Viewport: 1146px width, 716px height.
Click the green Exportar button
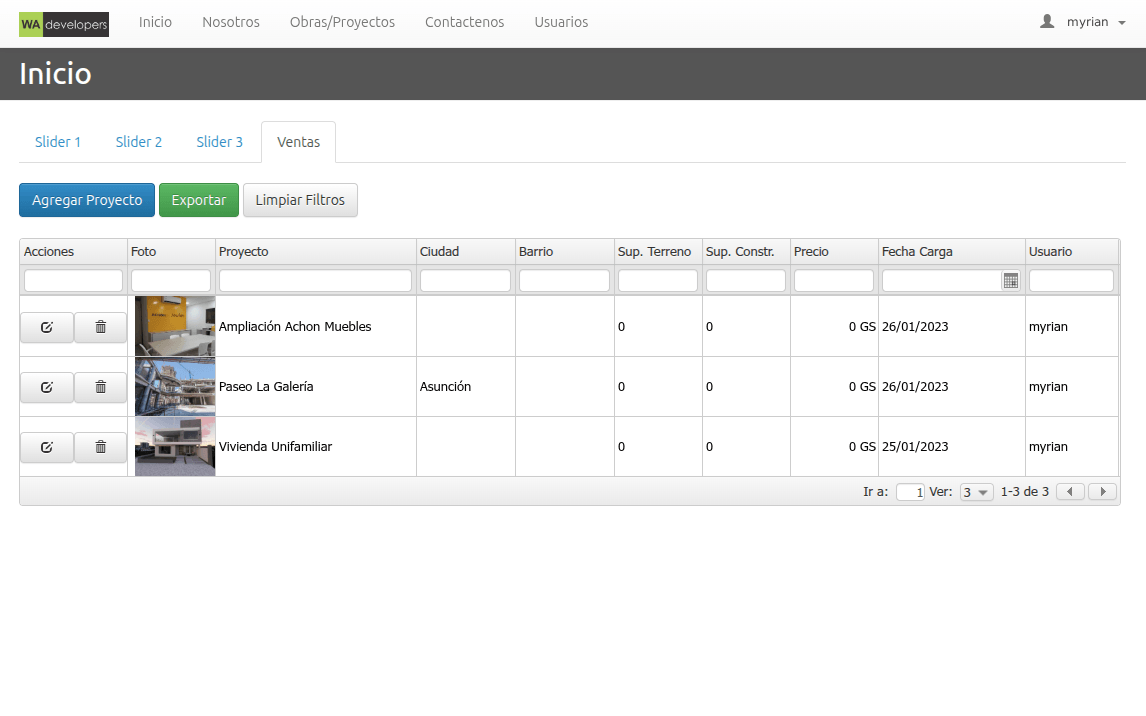199,200
